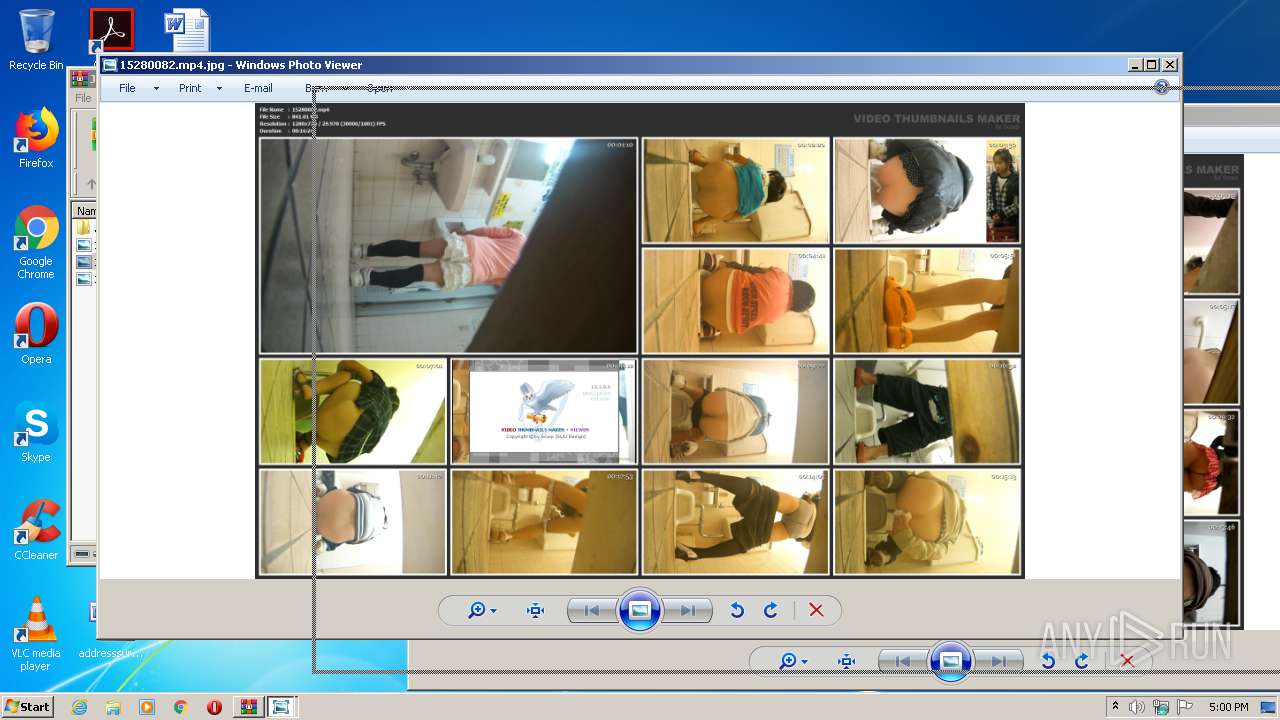This screenshot has width=1280, height=720.
Task: Open the Burn menu in Photo Viewer
Action: click(x=316, y=88)
